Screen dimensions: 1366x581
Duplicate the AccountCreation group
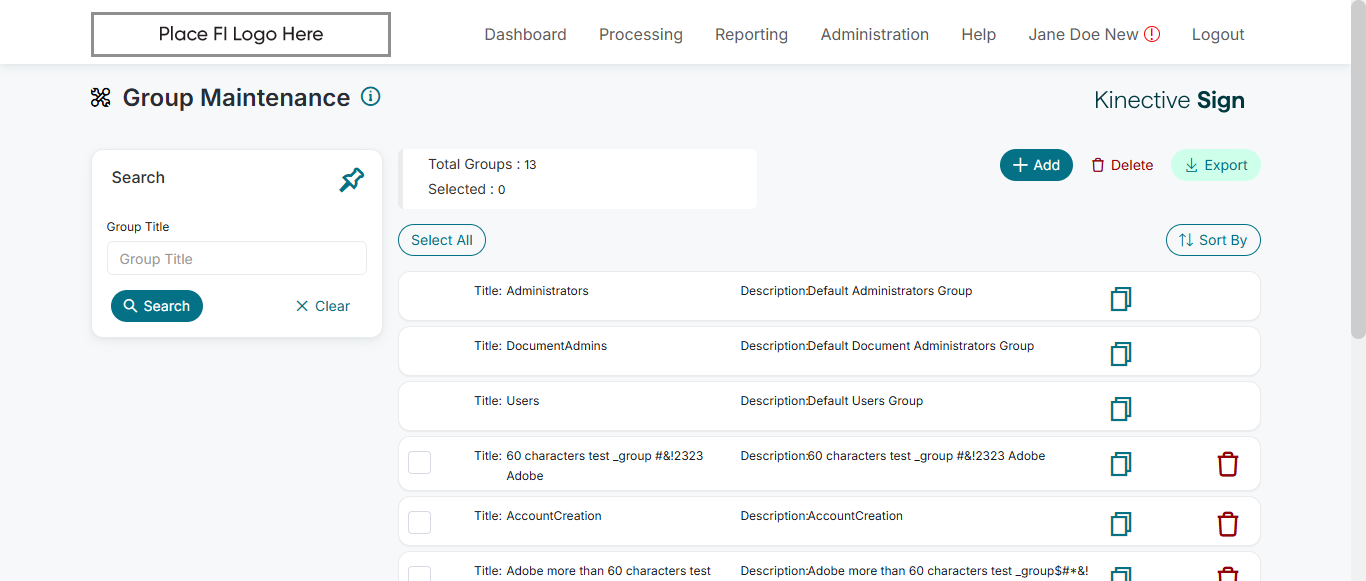[x=1121, y=524]
